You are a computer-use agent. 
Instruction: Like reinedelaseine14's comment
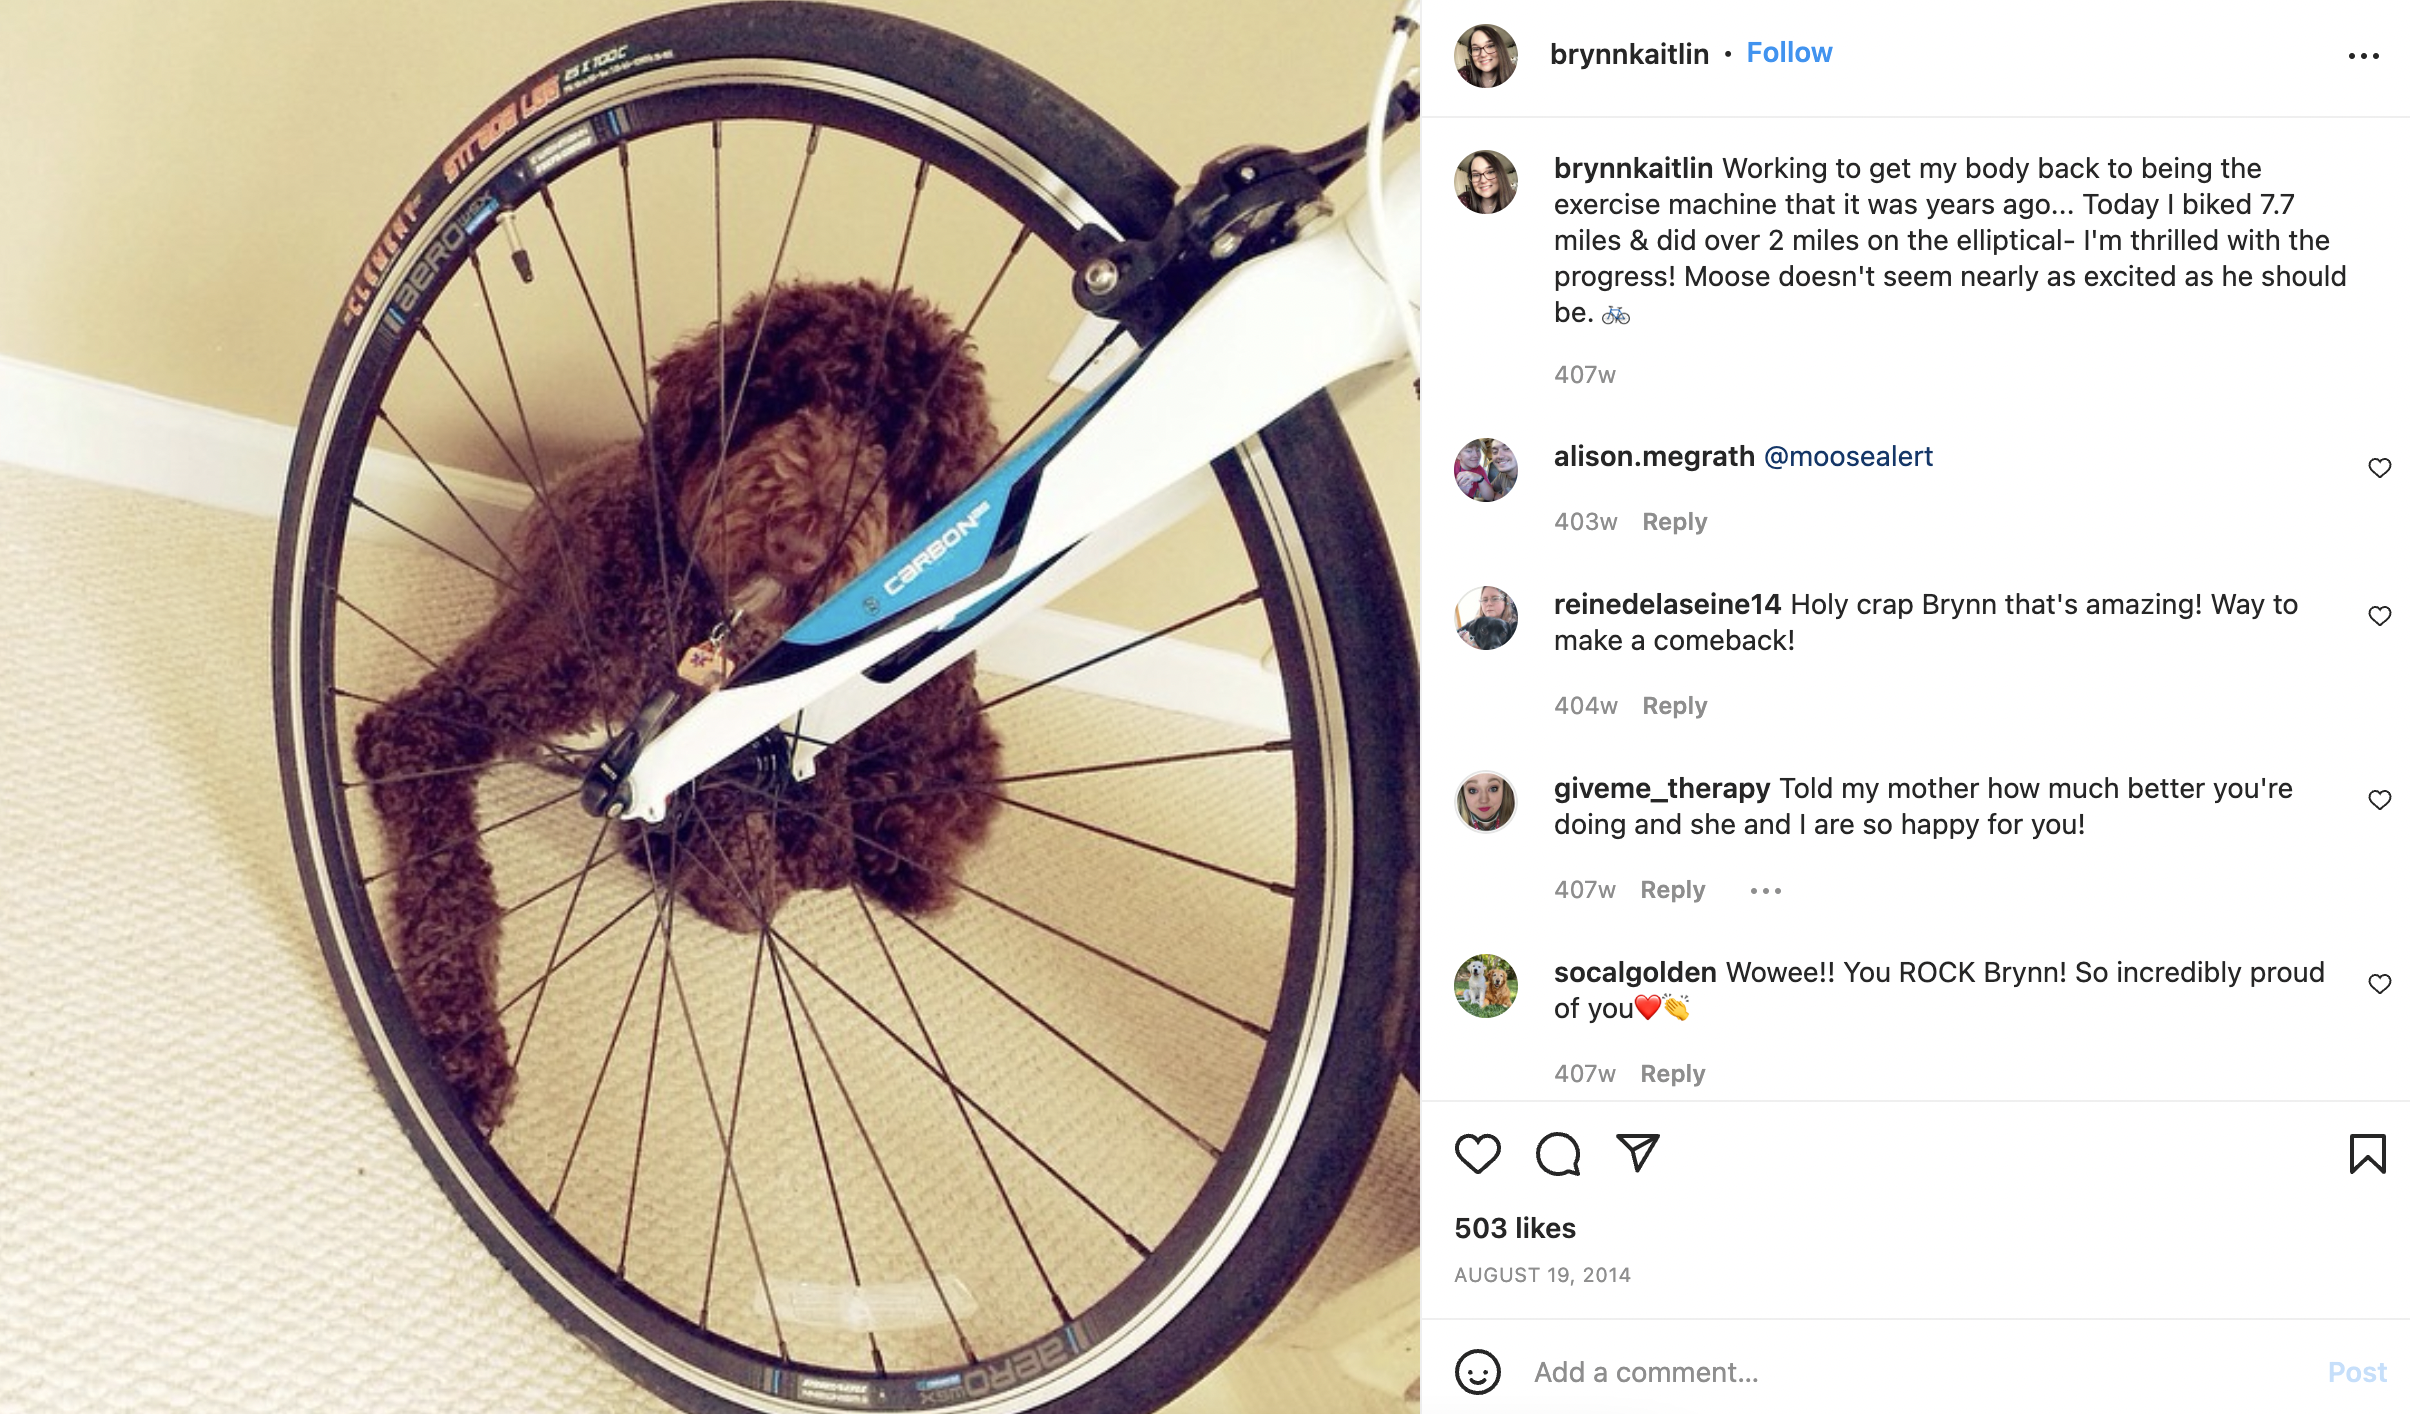2379,616
